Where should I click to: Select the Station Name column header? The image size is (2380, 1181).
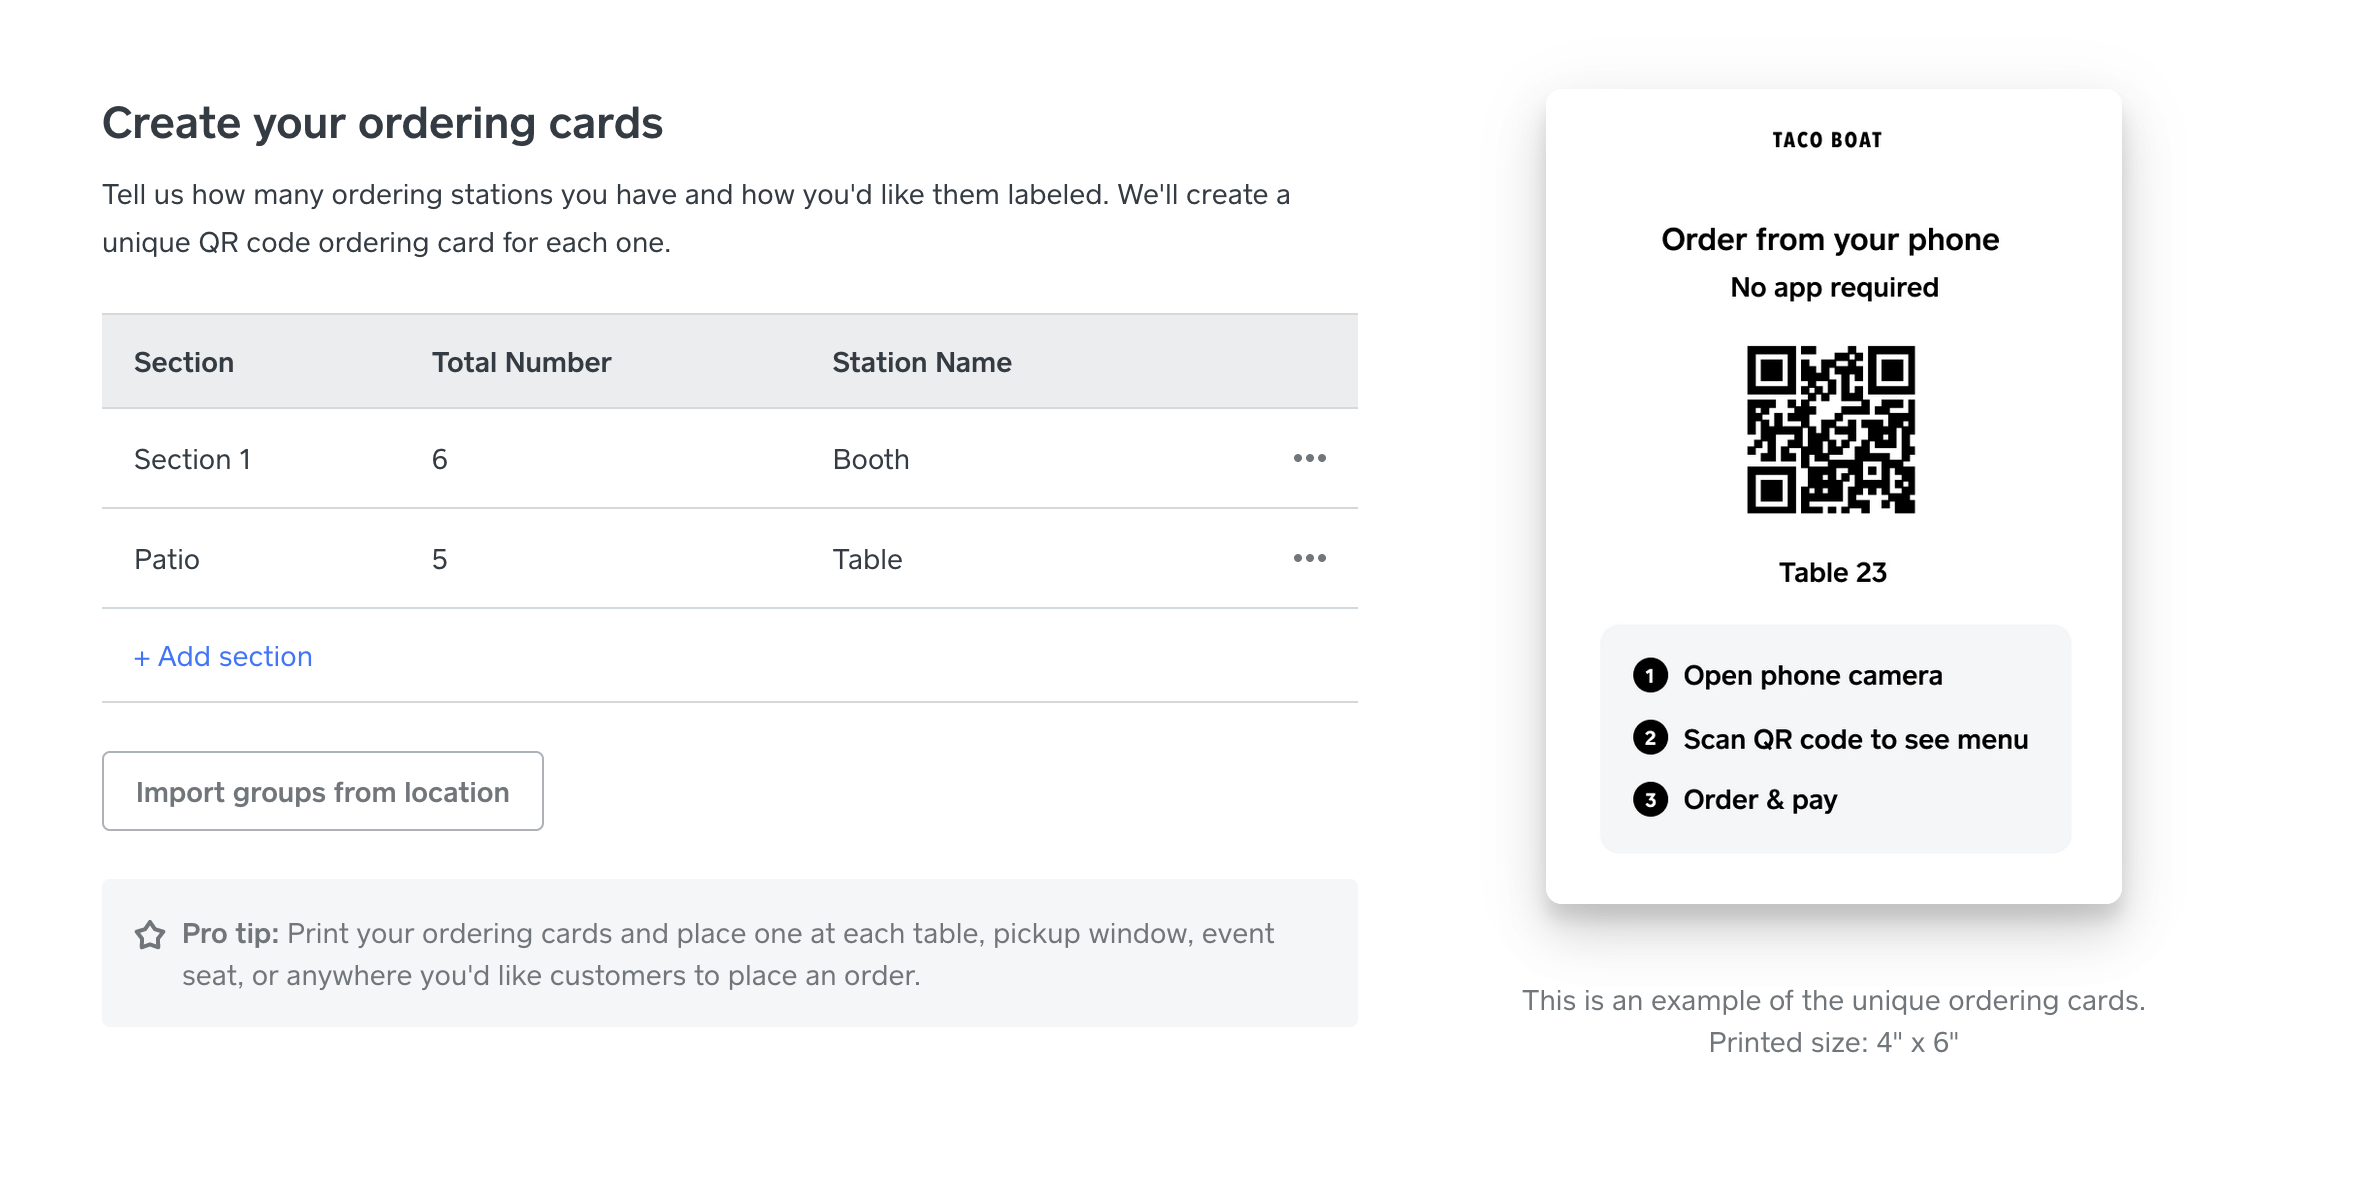point(922,362)
